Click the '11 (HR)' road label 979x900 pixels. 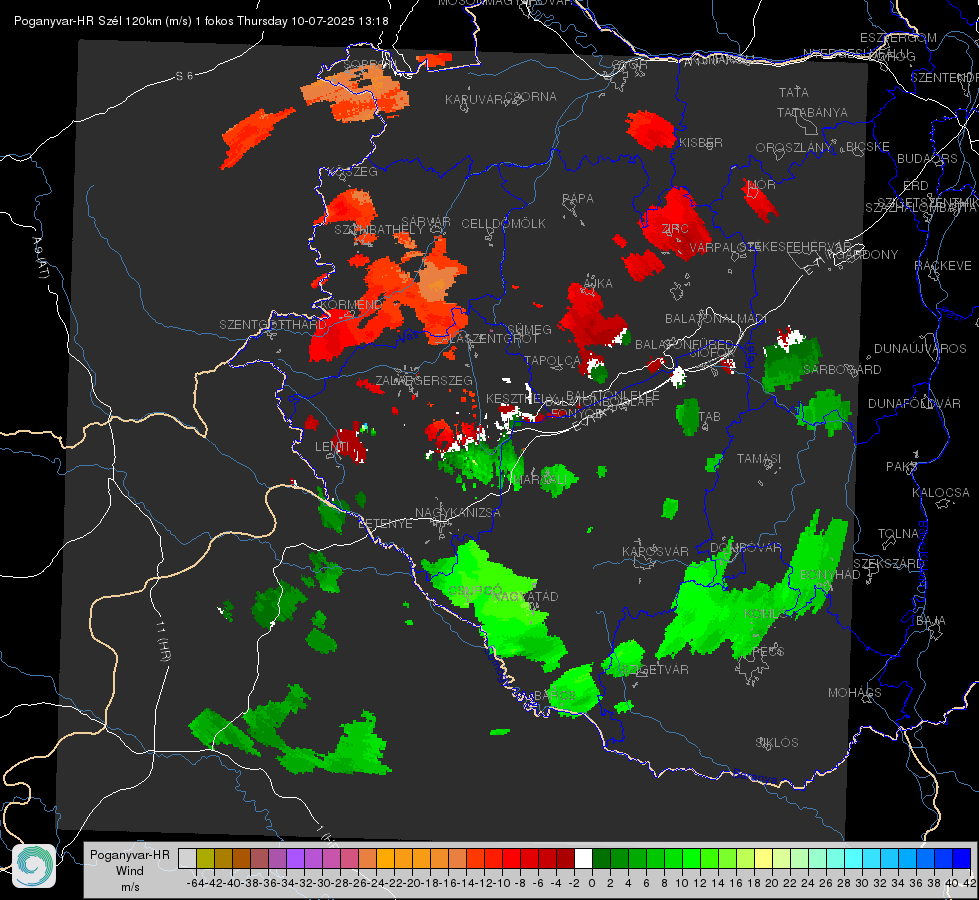164,643
